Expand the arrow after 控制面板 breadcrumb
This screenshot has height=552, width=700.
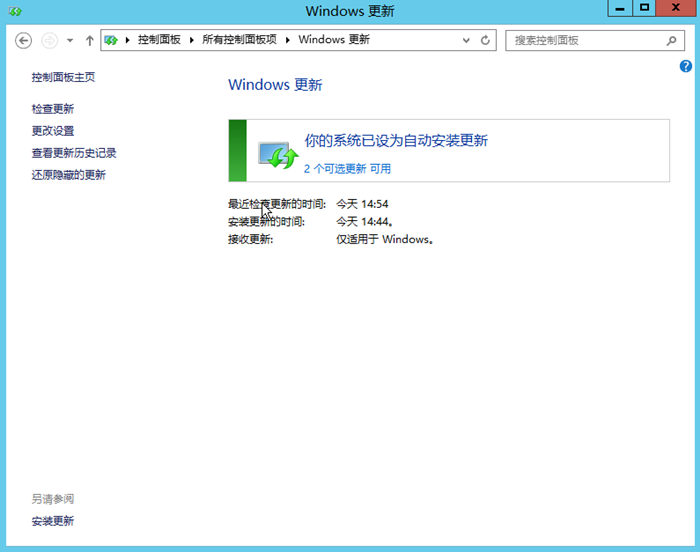tap(193, 40)
